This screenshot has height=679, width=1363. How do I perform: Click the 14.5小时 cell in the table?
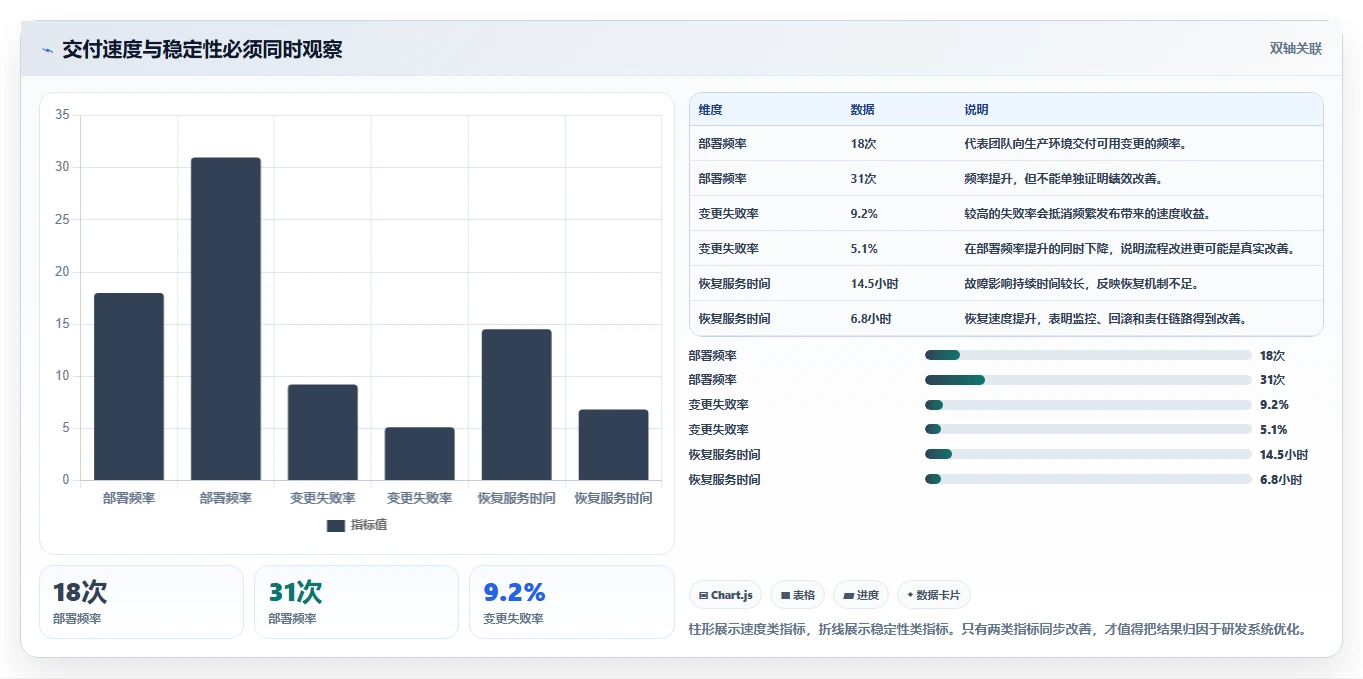[875, 284]
